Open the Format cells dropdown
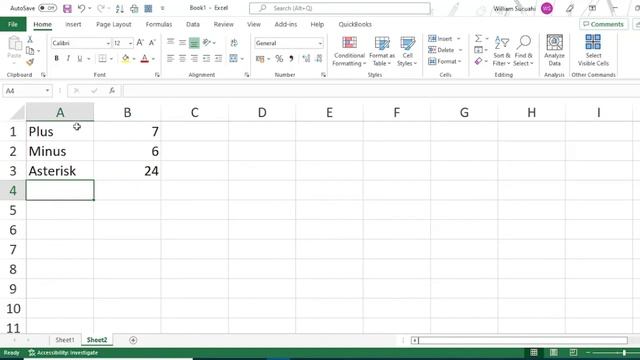Screen dimensions: 640x360 point(460,62)
